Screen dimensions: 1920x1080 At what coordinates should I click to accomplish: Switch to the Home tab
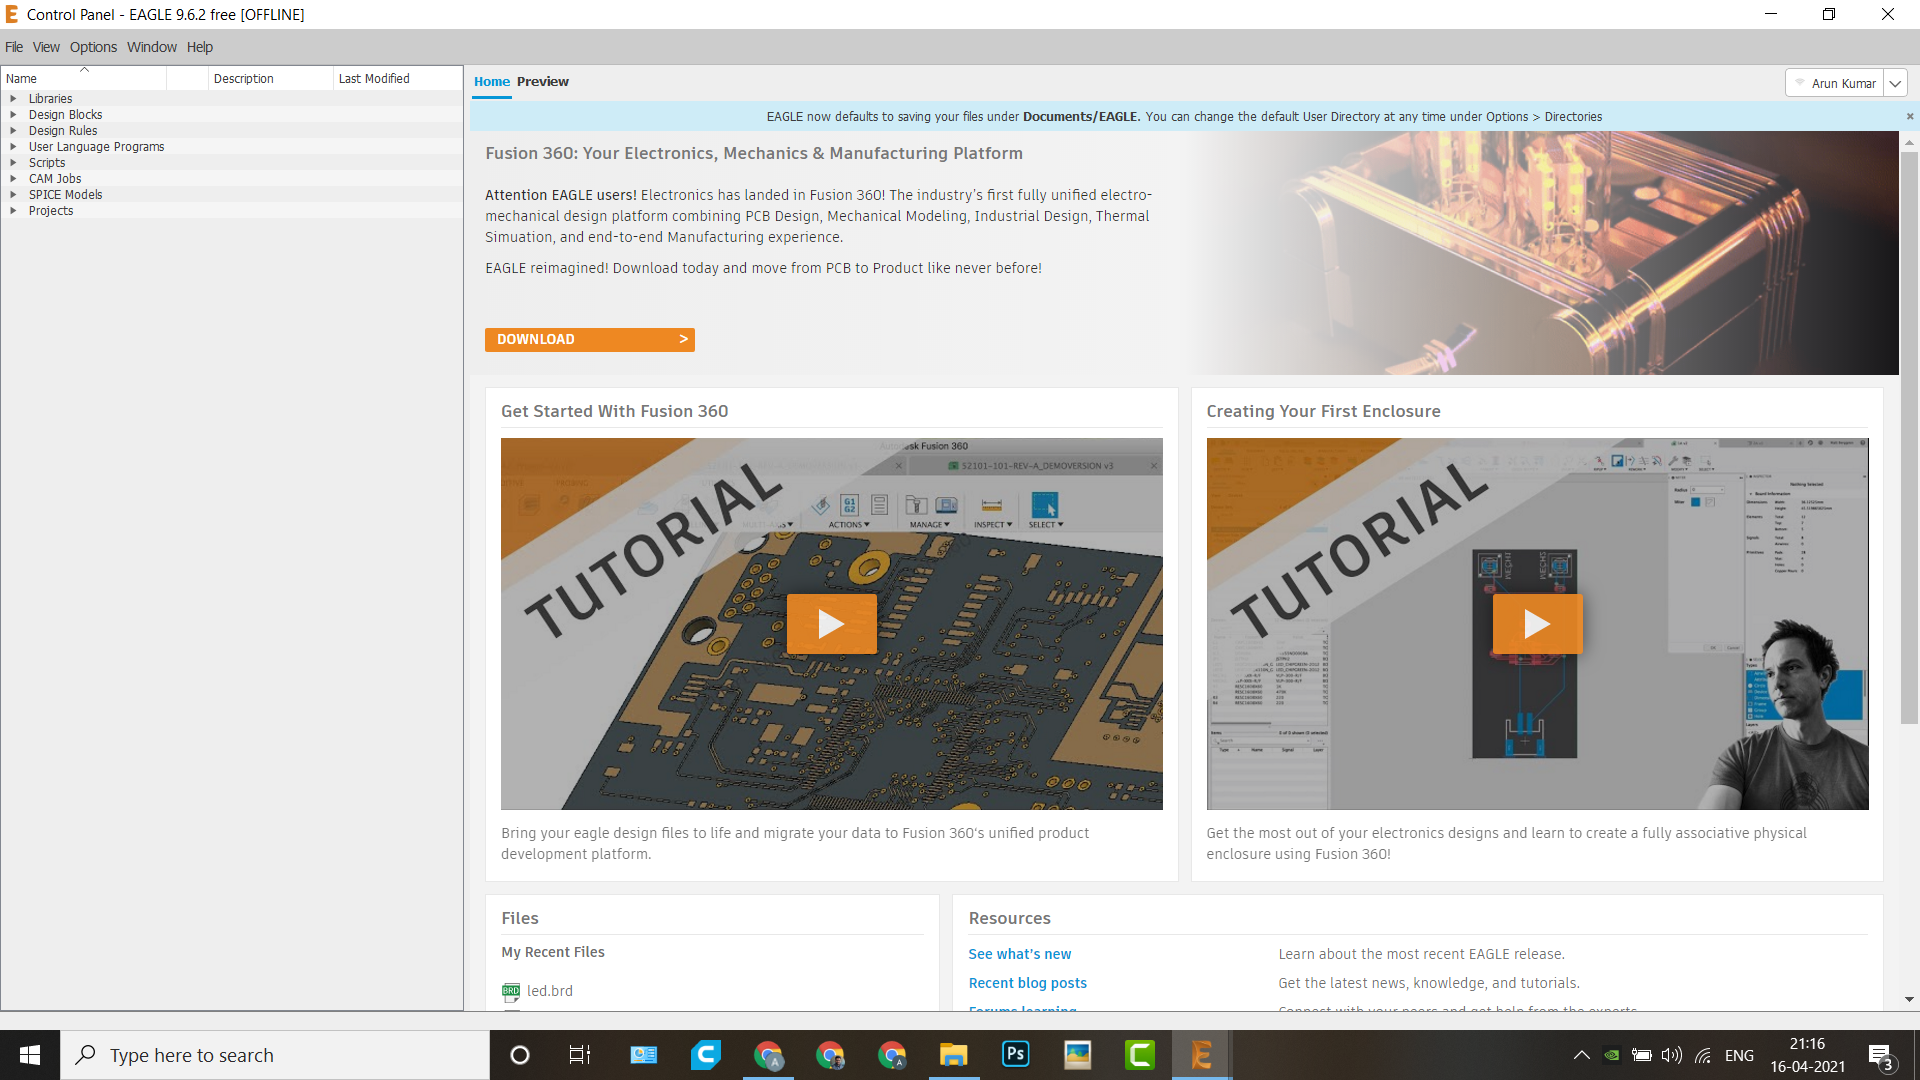point(492,82)
